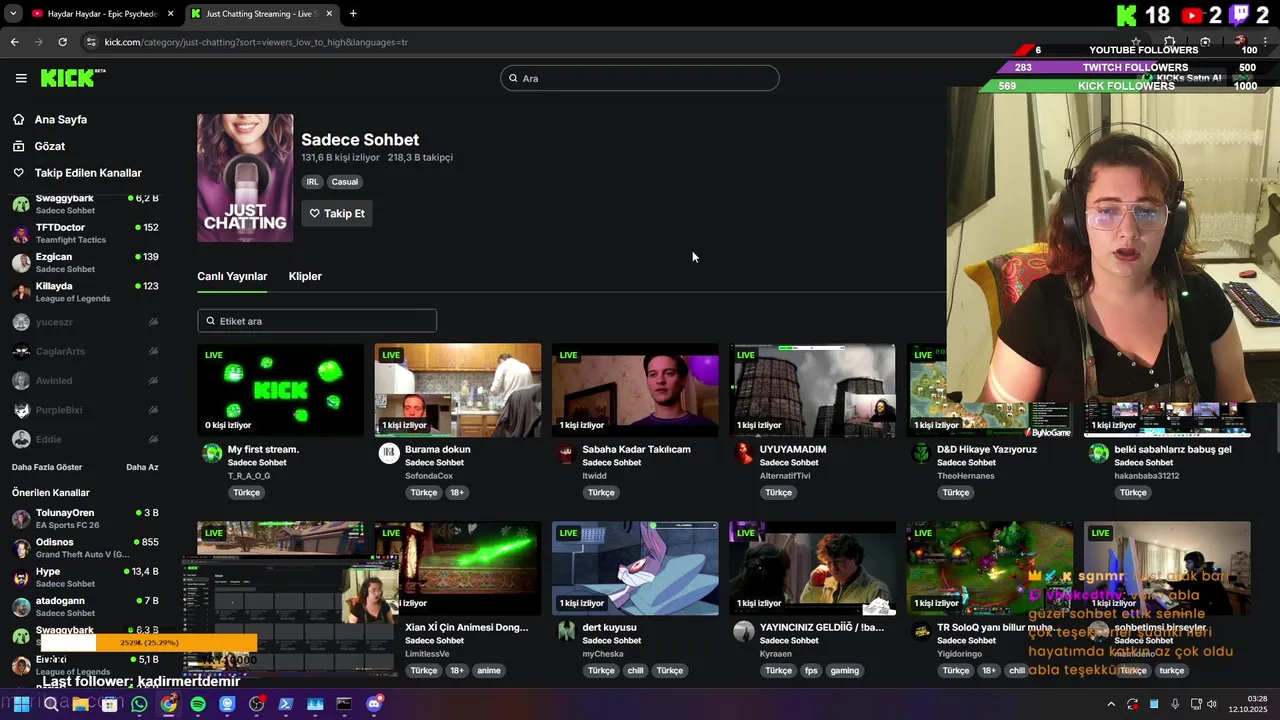Click TheoHernanes channel avatar
The width and height of the screenshot is (1280, 720).
[921, 454]
